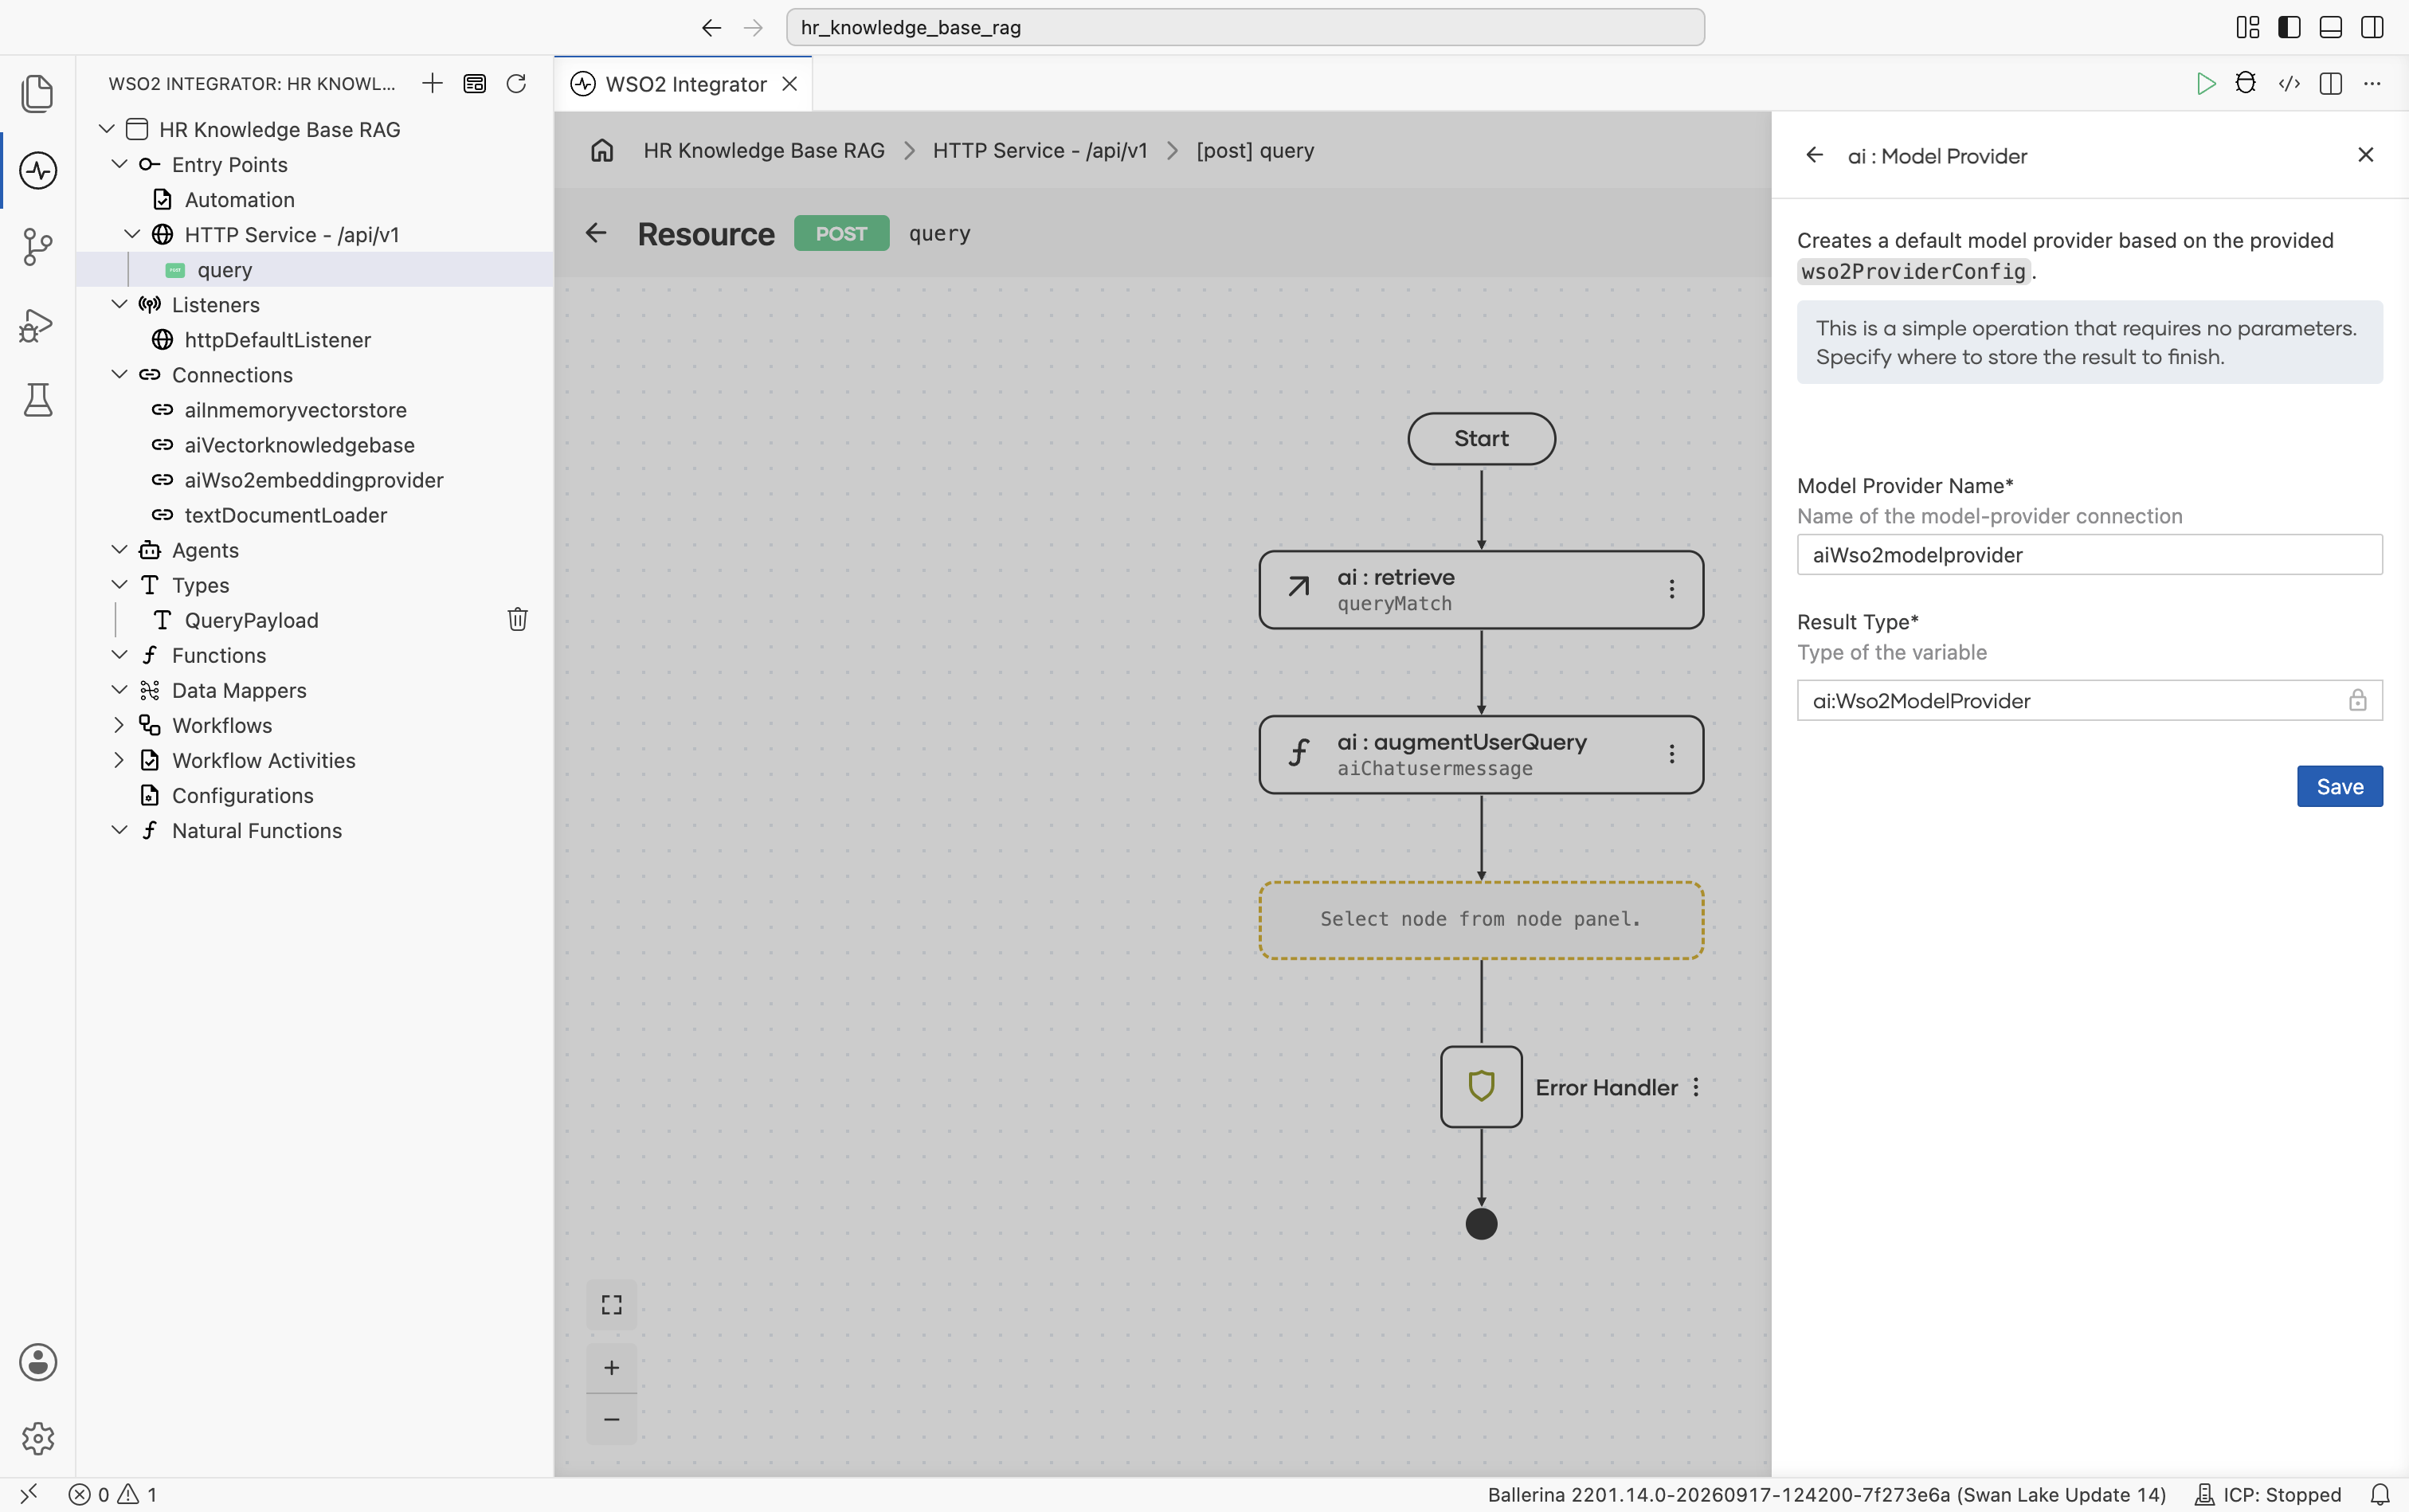Screen dimensions: 2409x1512
Task: Select HTTP Service - /api/v1 breadcrumb
Action: pos(1040,150)
